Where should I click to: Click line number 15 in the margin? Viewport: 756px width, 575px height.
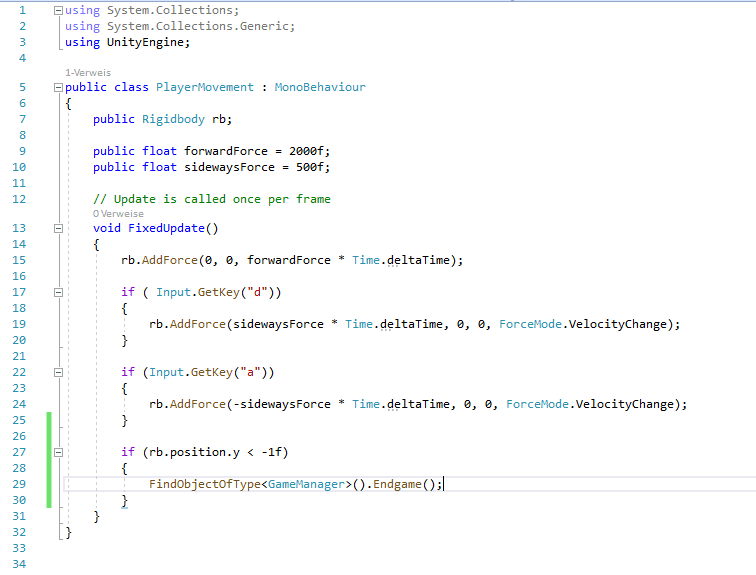(x=20, y=260)
